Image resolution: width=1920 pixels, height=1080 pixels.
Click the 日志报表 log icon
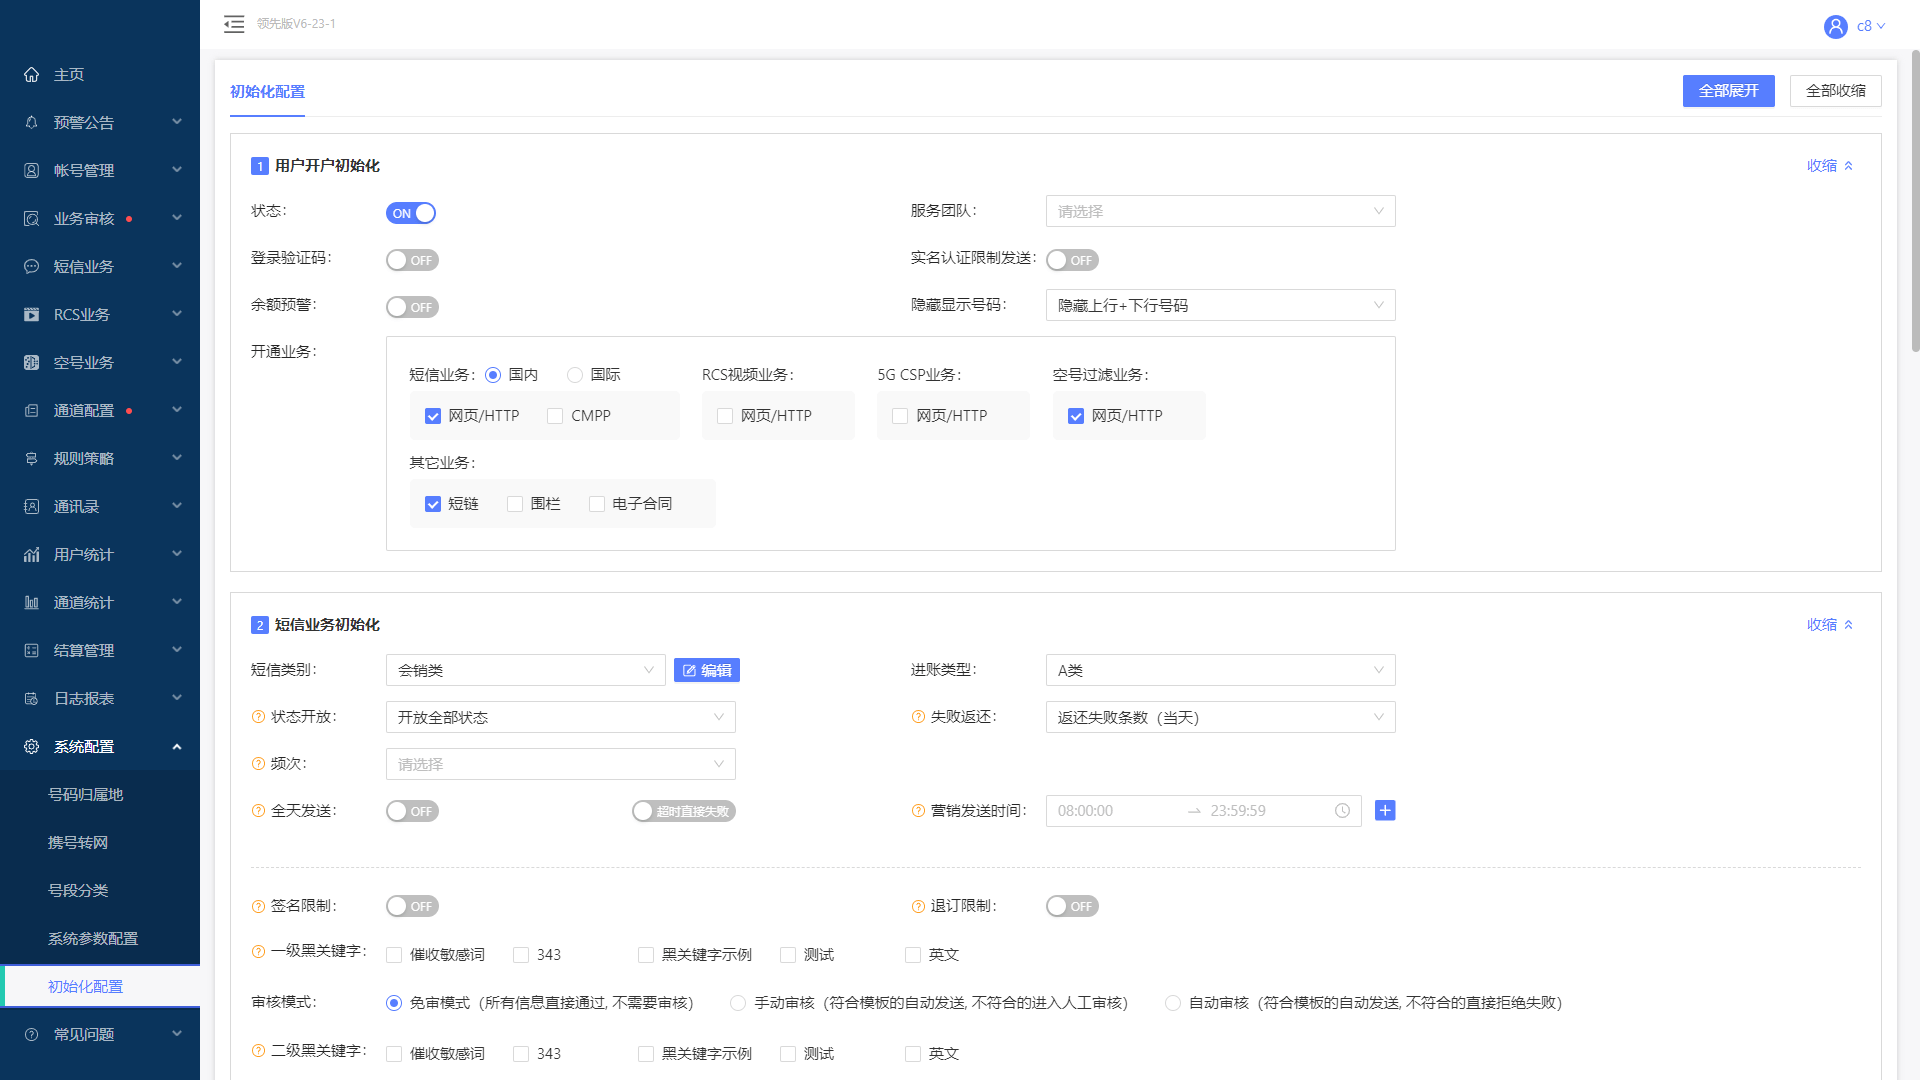[x=32, y=699]
